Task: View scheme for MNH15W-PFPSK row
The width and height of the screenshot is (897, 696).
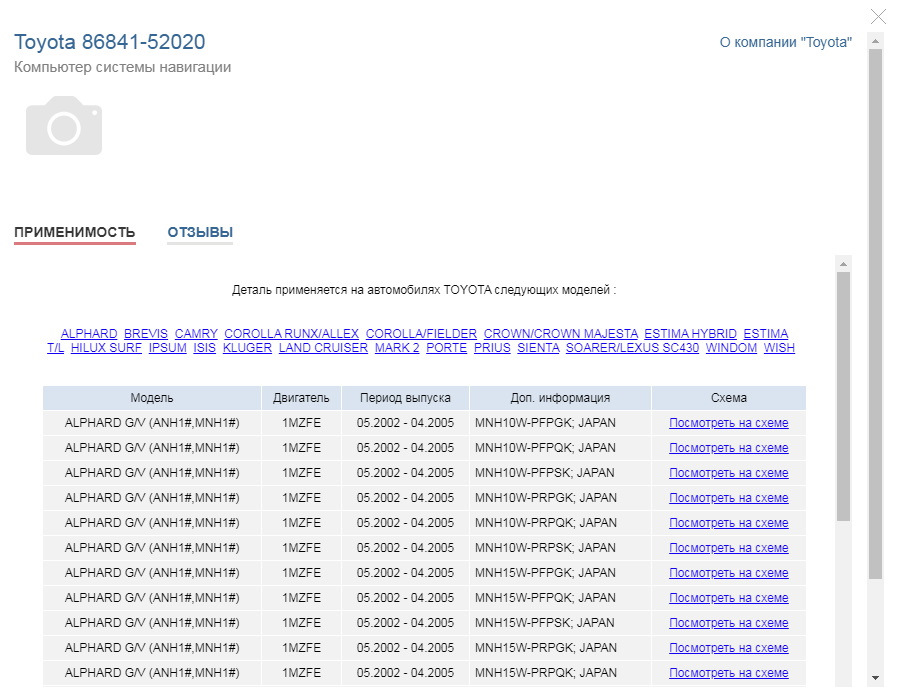Action: 729,623
